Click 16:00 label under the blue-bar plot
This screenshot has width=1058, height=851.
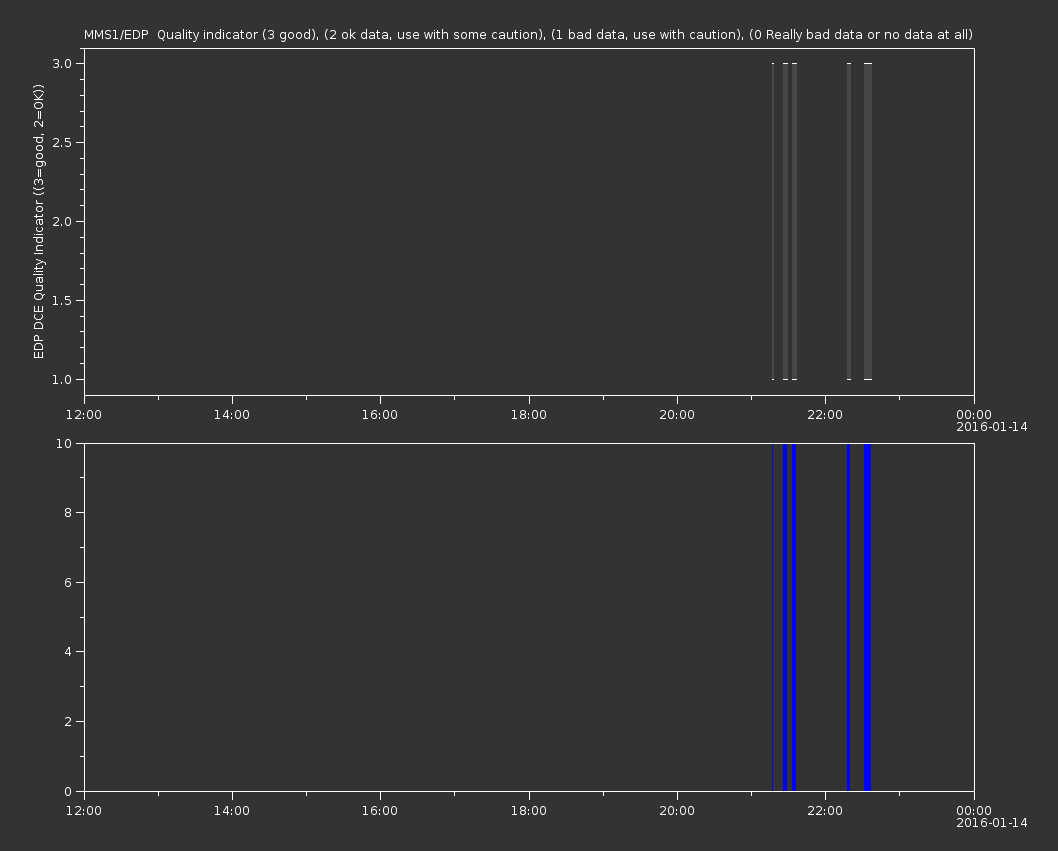380,811
